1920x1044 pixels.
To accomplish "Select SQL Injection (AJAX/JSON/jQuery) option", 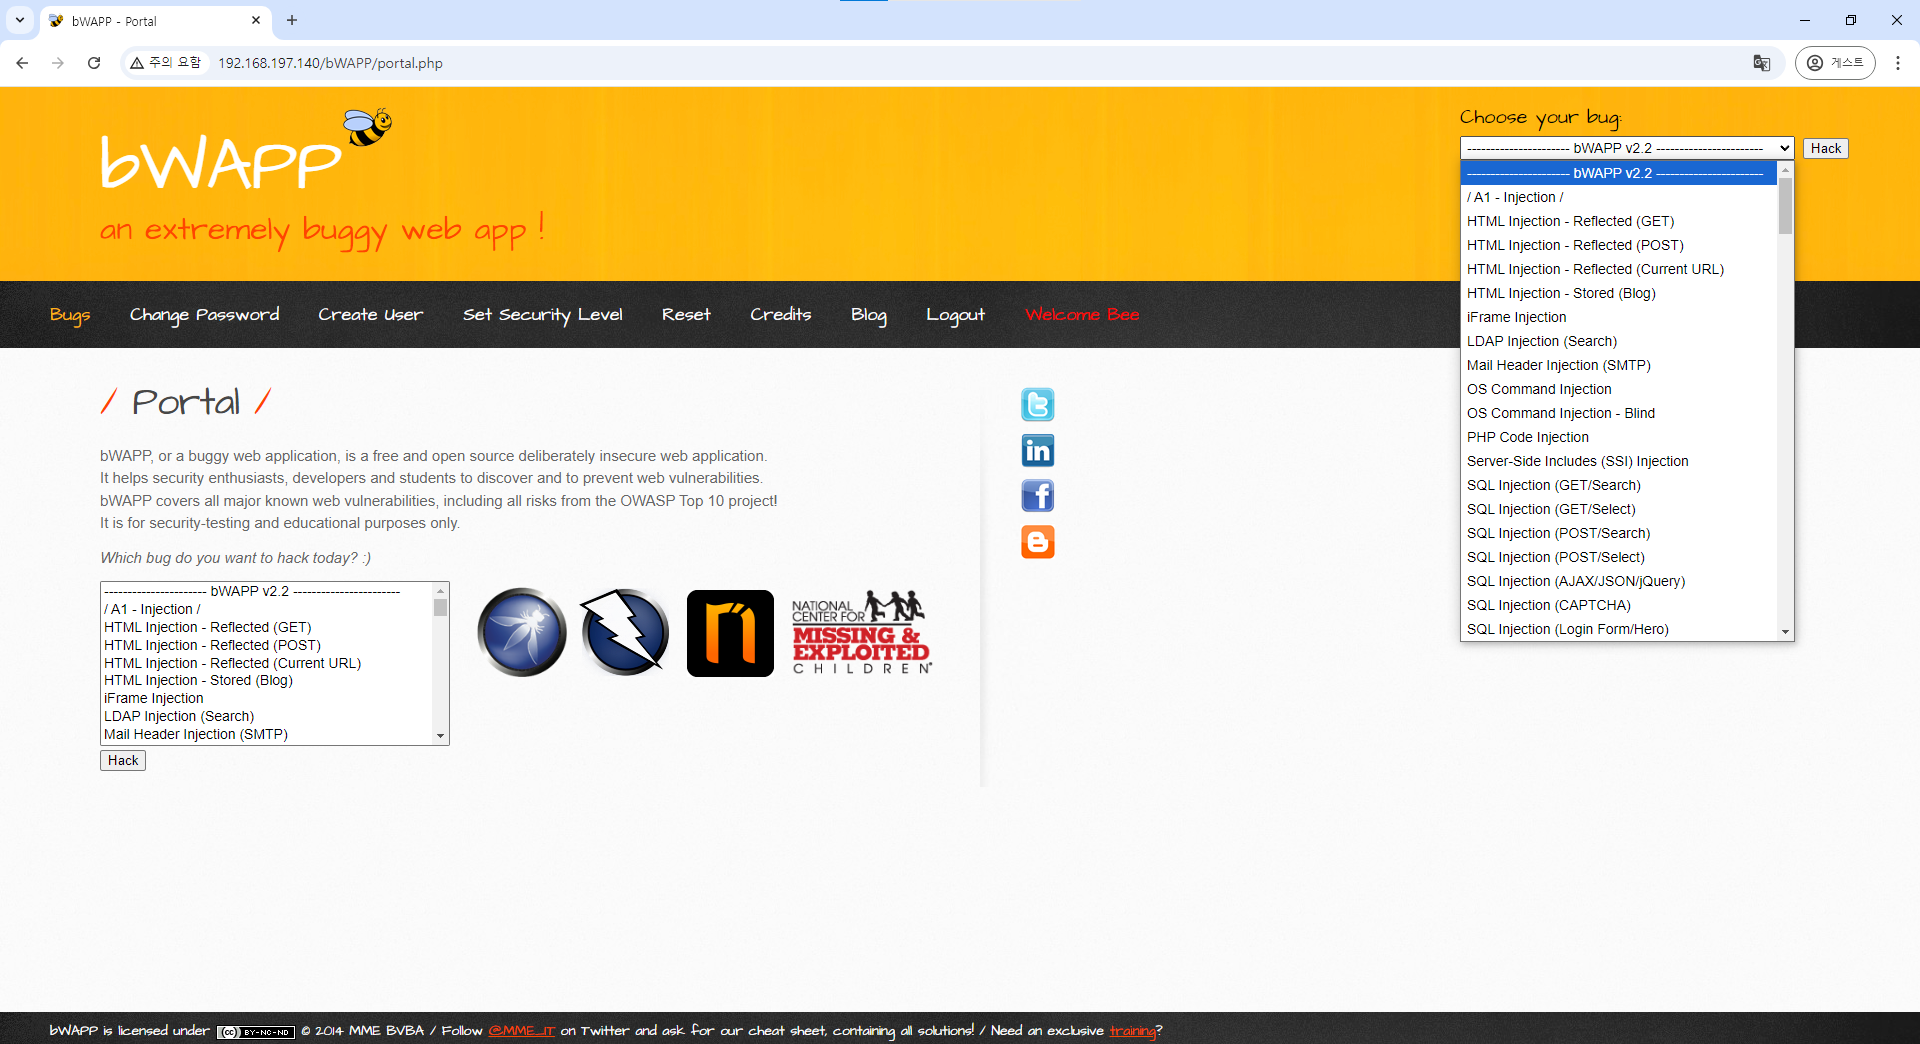I will pyautogui.click(x=1618, y=581).
